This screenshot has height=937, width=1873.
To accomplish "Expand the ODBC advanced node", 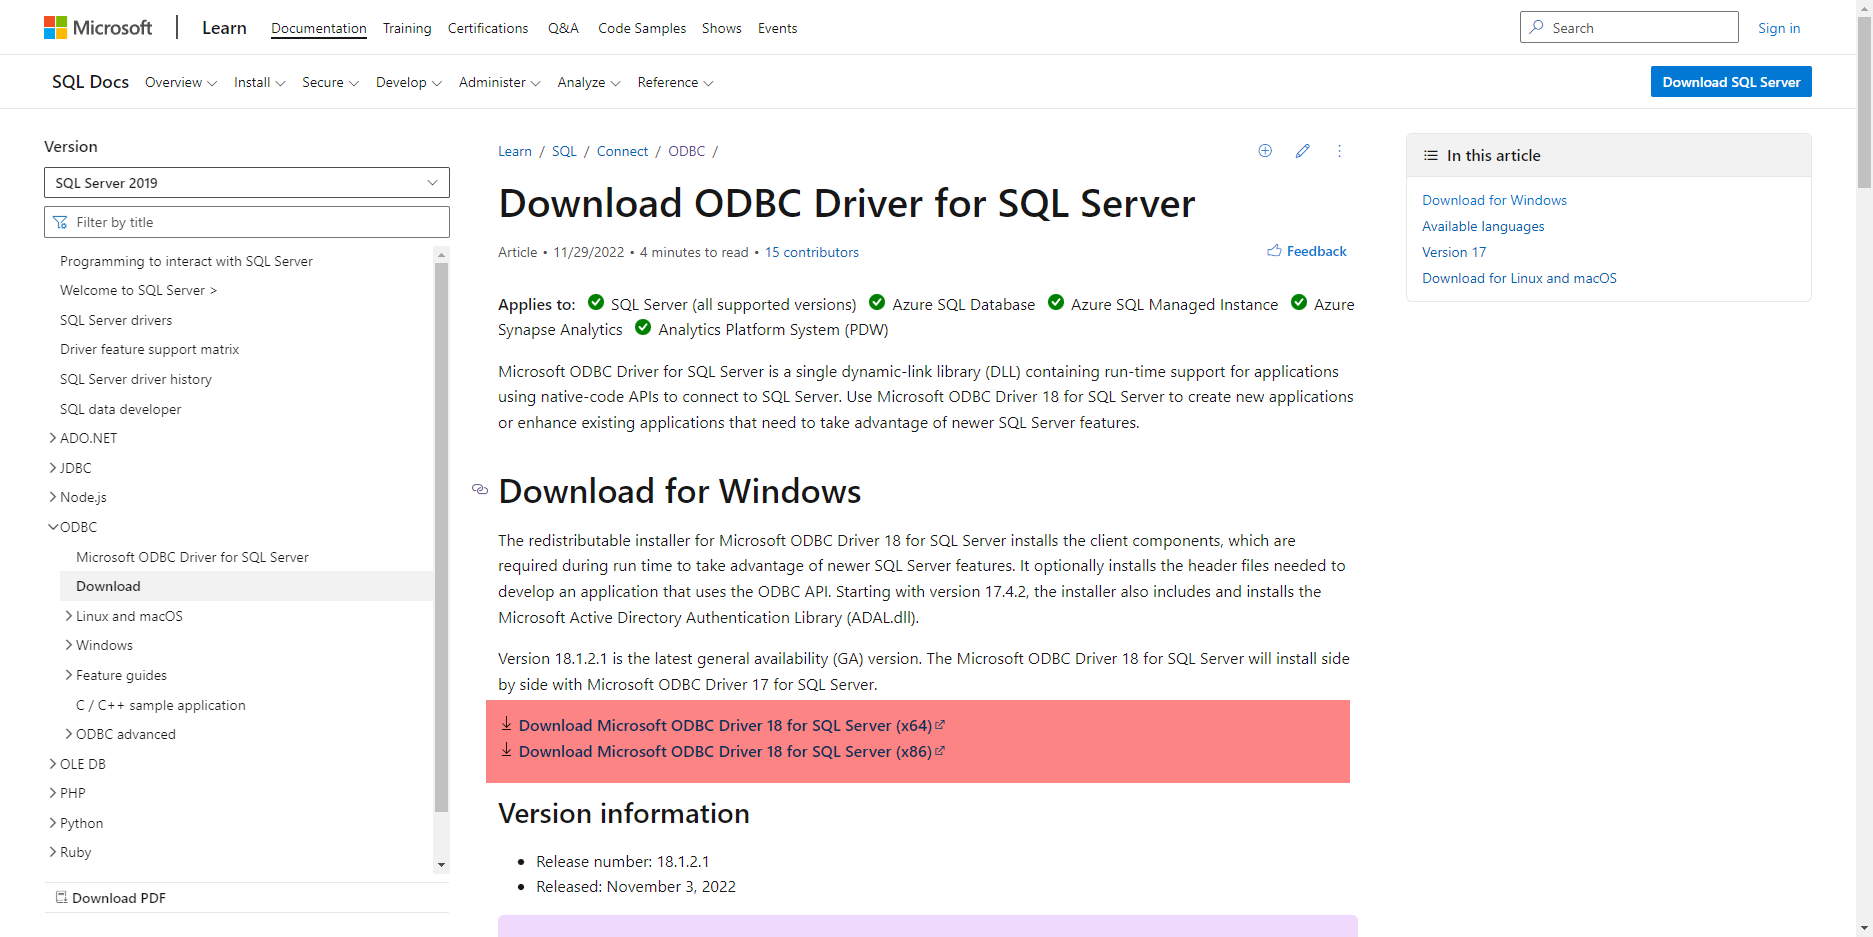I will tap(69, 734).
